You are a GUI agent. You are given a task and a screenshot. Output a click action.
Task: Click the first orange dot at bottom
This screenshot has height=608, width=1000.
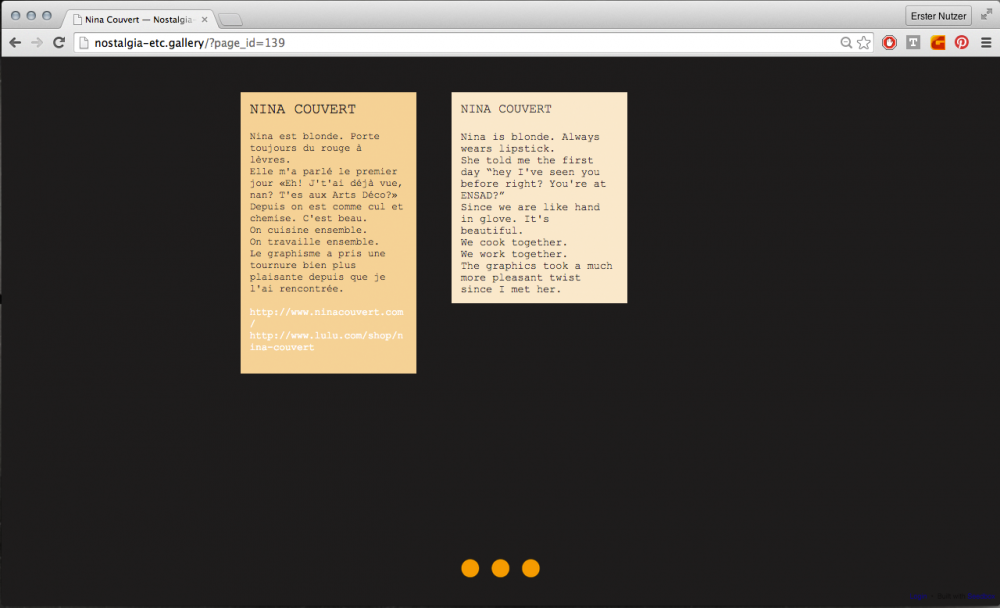(x=470, y=568)
